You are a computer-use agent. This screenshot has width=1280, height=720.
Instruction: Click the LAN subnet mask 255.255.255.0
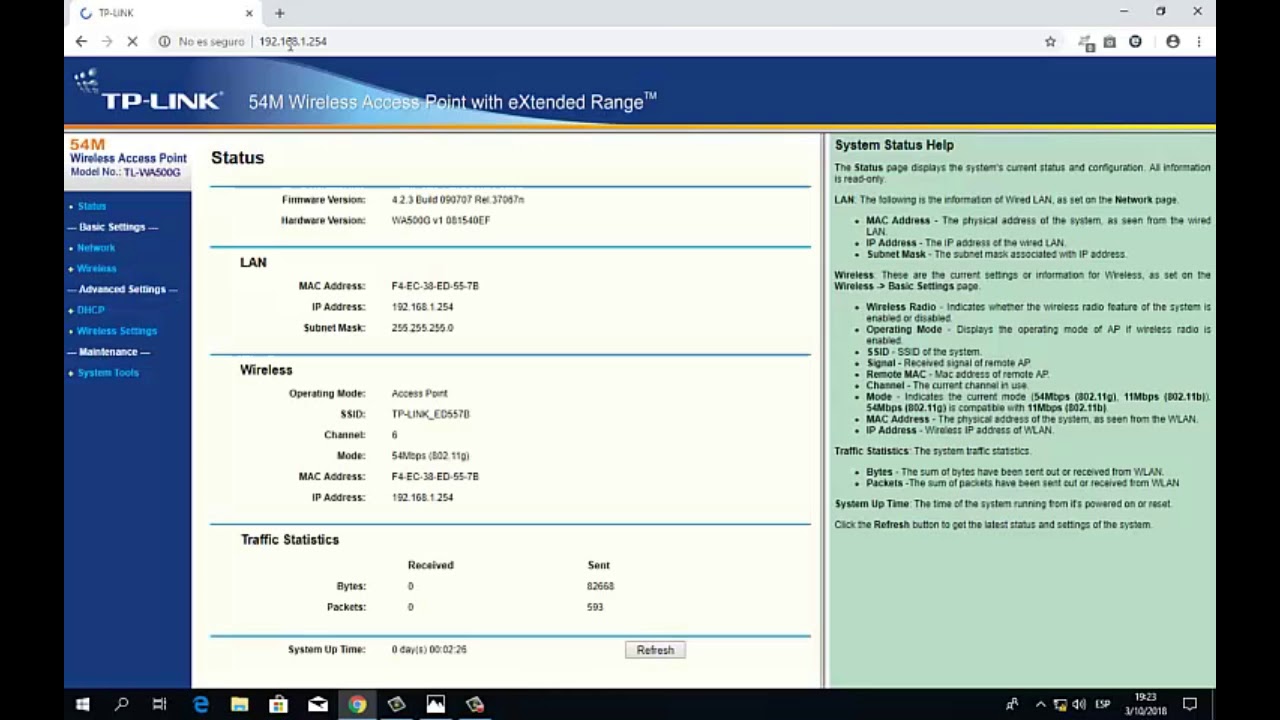pos(422,328)
